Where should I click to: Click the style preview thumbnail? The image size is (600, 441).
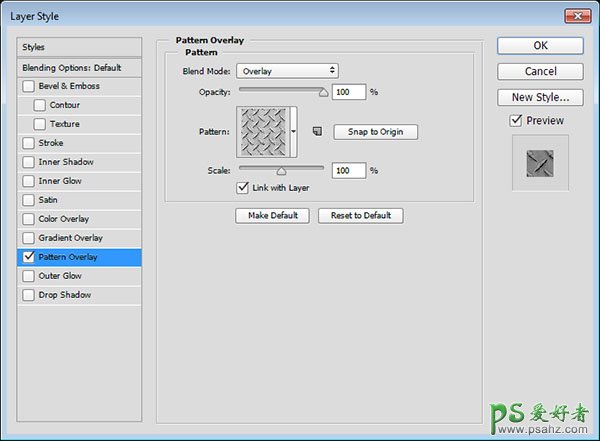[540, 162]
